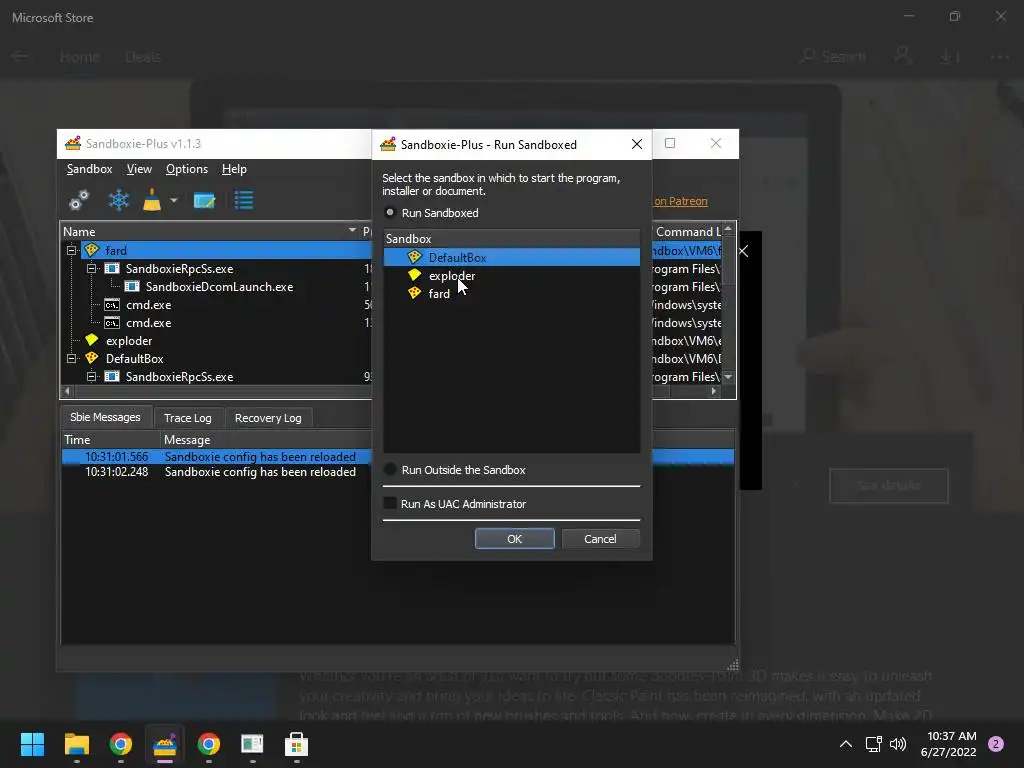Click Cancel in Run Sandboxed dialog
The height and width of the screenshot is (768, 1024).
(x=600, y=539)
